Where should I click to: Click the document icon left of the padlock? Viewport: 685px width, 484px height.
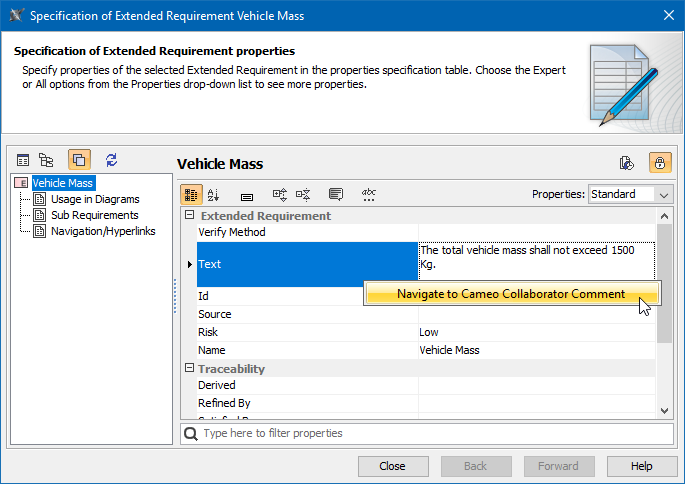(x=627, y=163)
